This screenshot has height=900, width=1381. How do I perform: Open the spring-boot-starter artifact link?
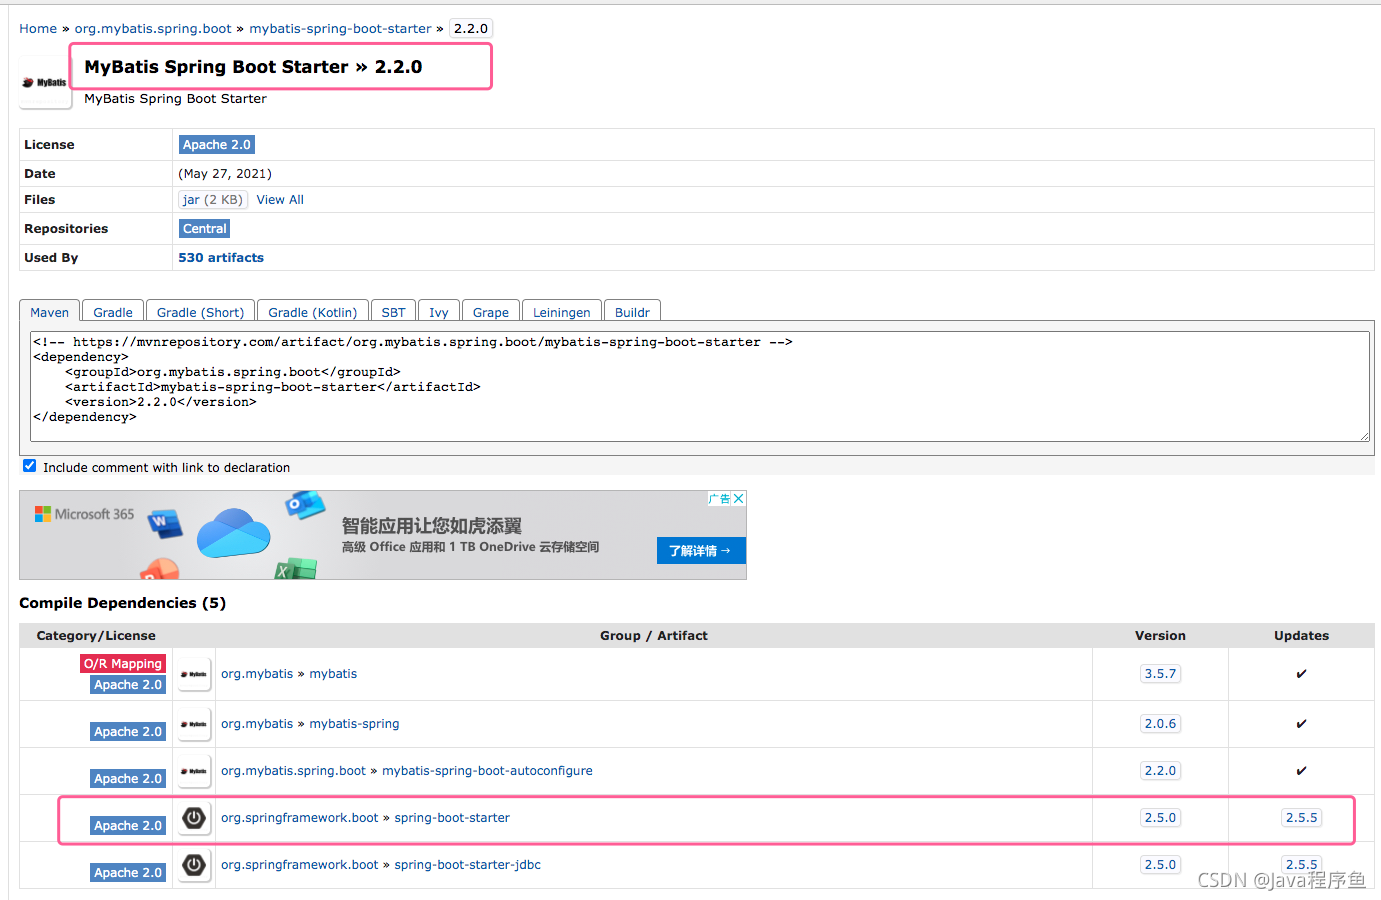tap(452, 818)
